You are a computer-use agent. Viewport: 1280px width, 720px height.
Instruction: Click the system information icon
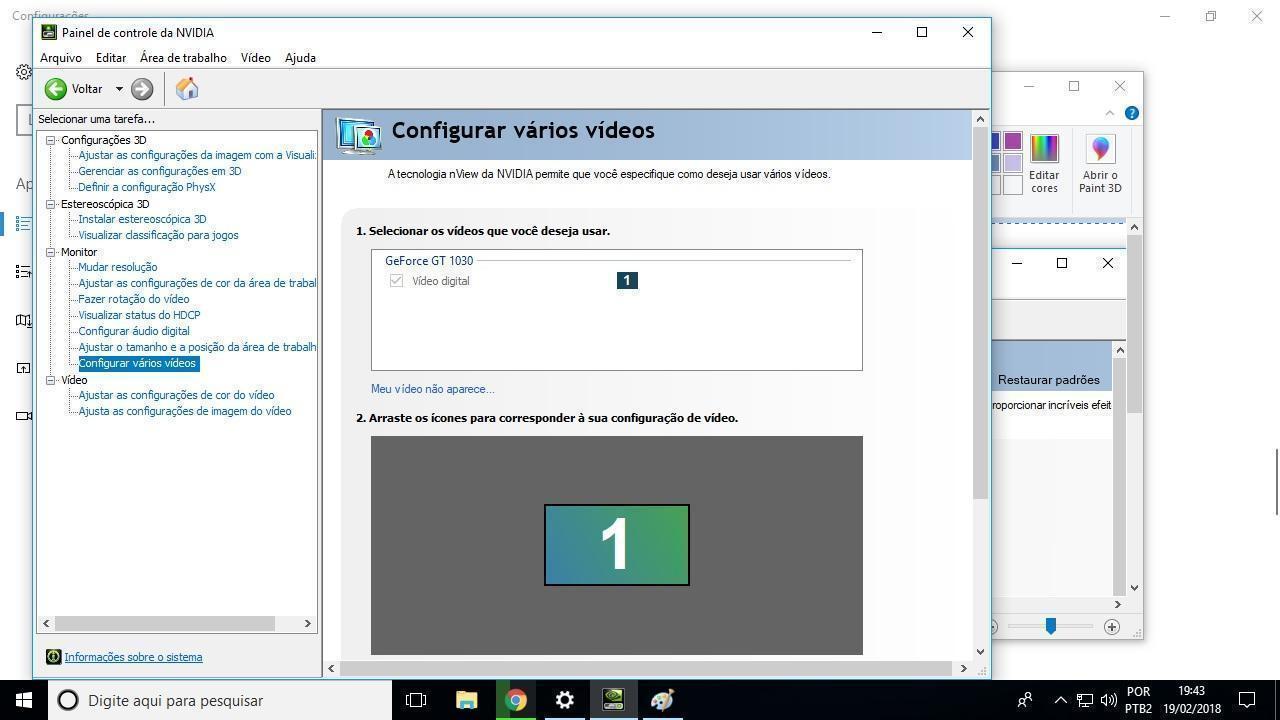click(54, 657)
